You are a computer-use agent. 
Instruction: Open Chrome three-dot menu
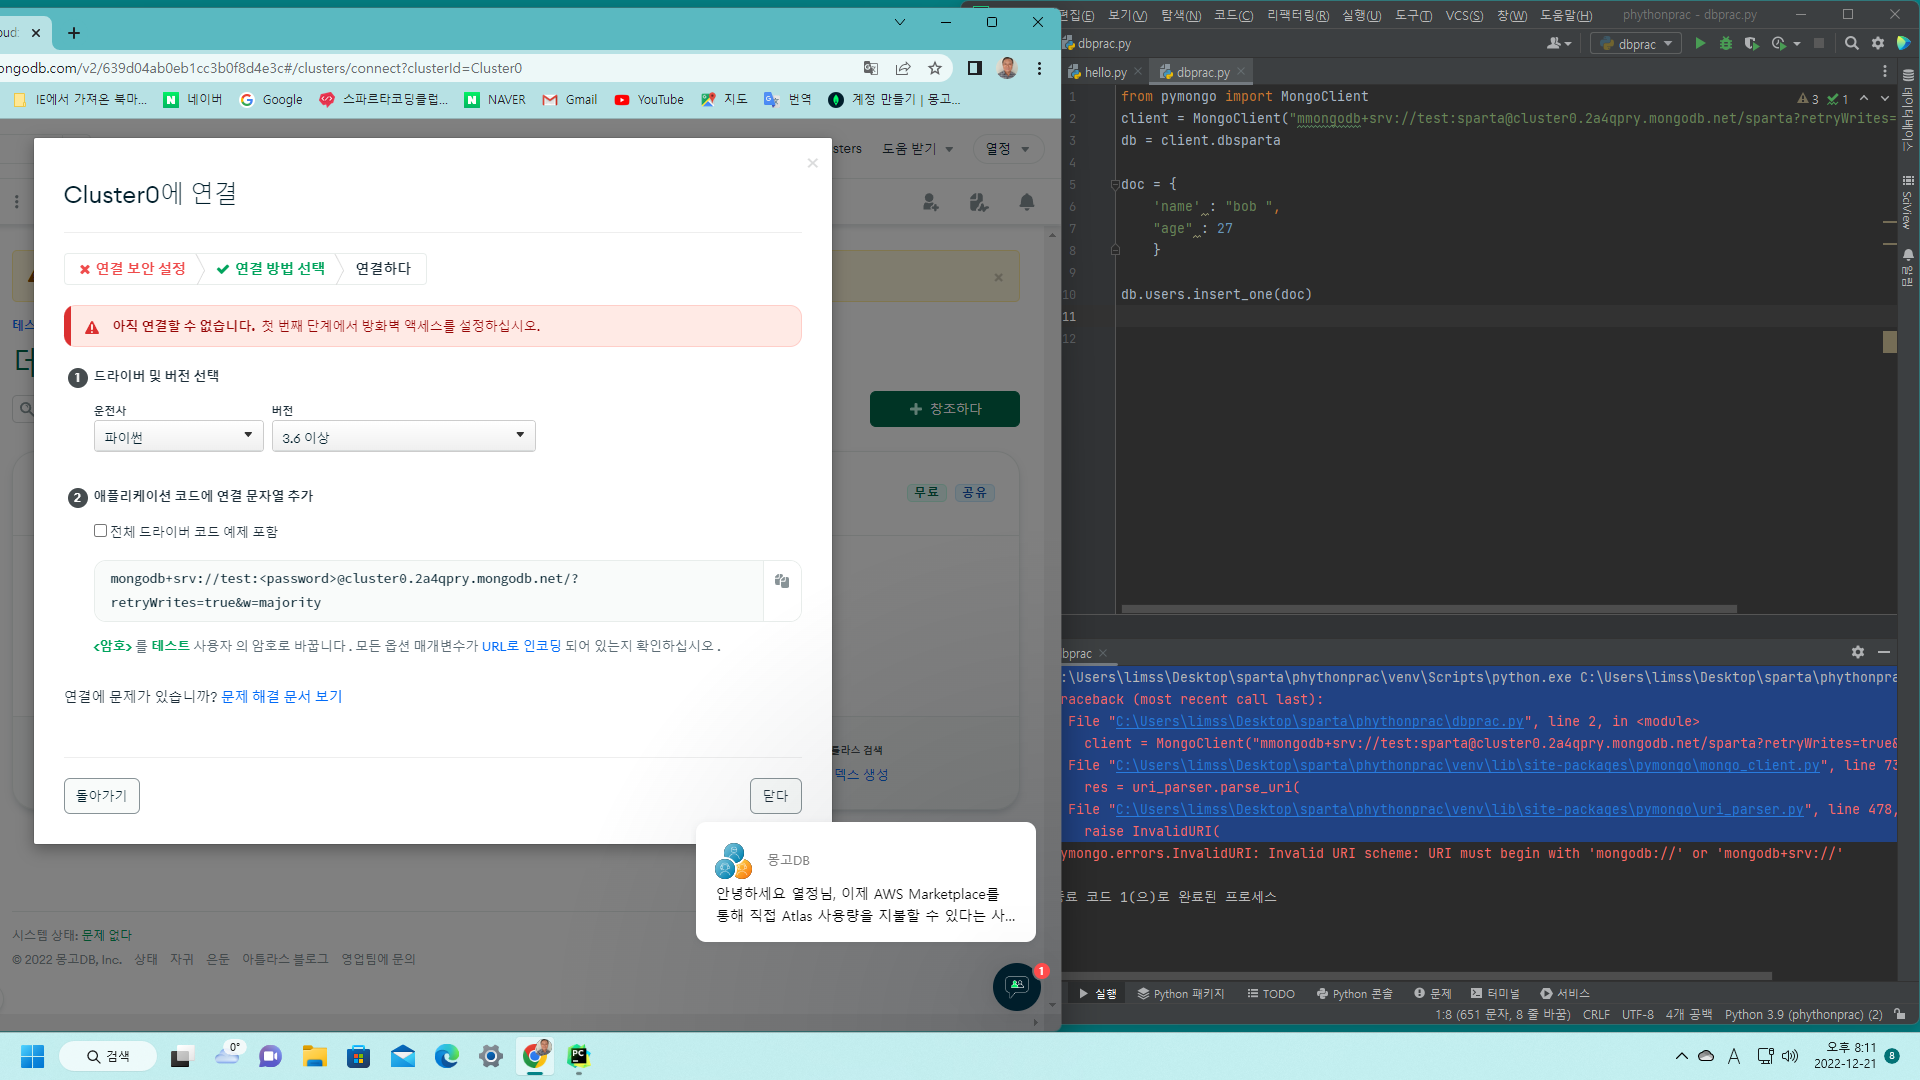pos(1039,68)
